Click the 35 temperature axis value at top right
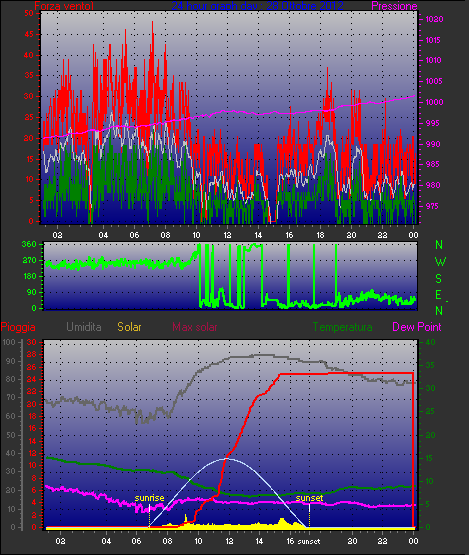 click(x=430, y=365)
